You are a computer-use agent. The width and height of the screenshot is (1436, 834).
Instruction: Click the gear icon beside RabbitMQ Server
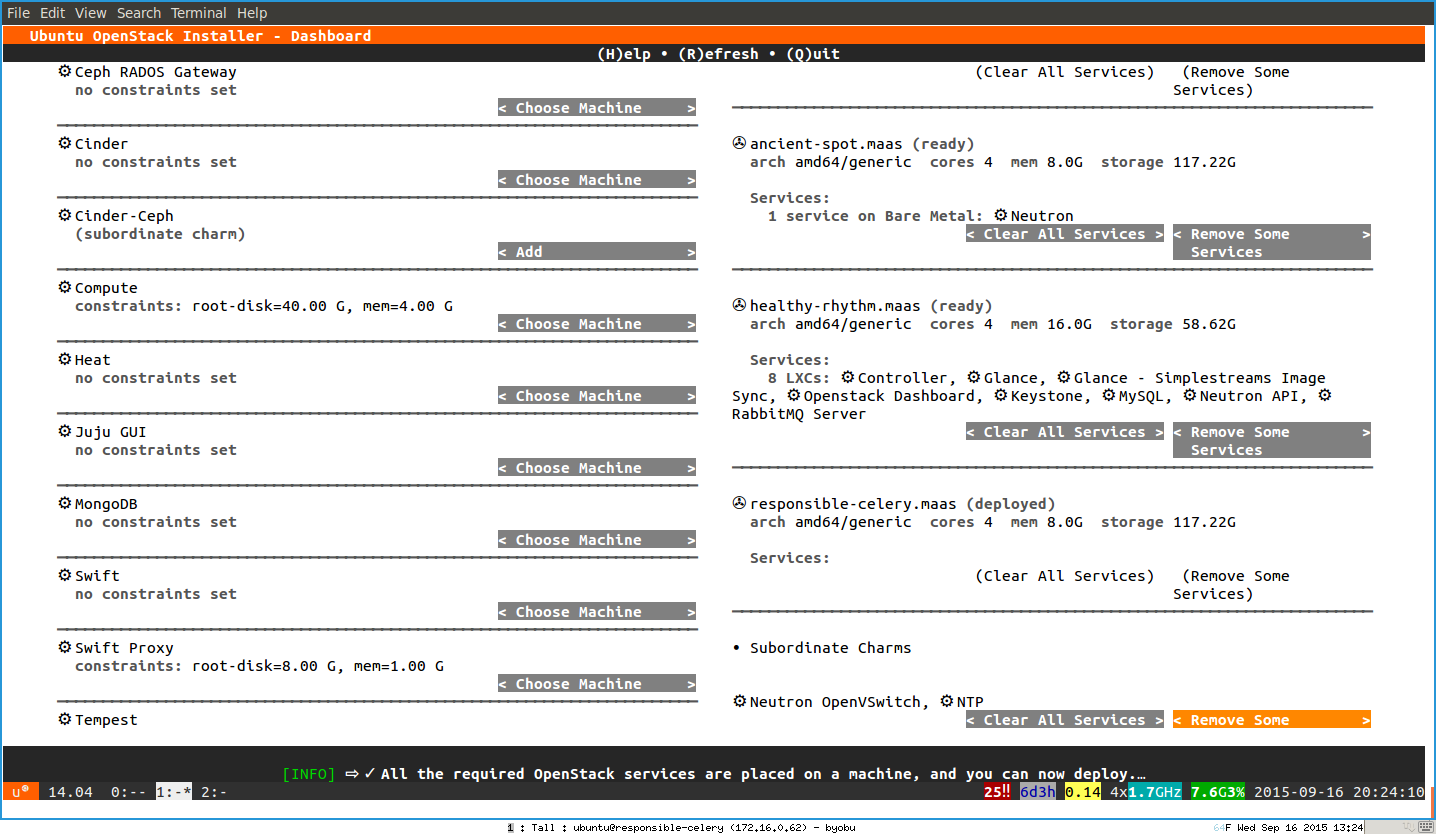[x=1325, y=396]
